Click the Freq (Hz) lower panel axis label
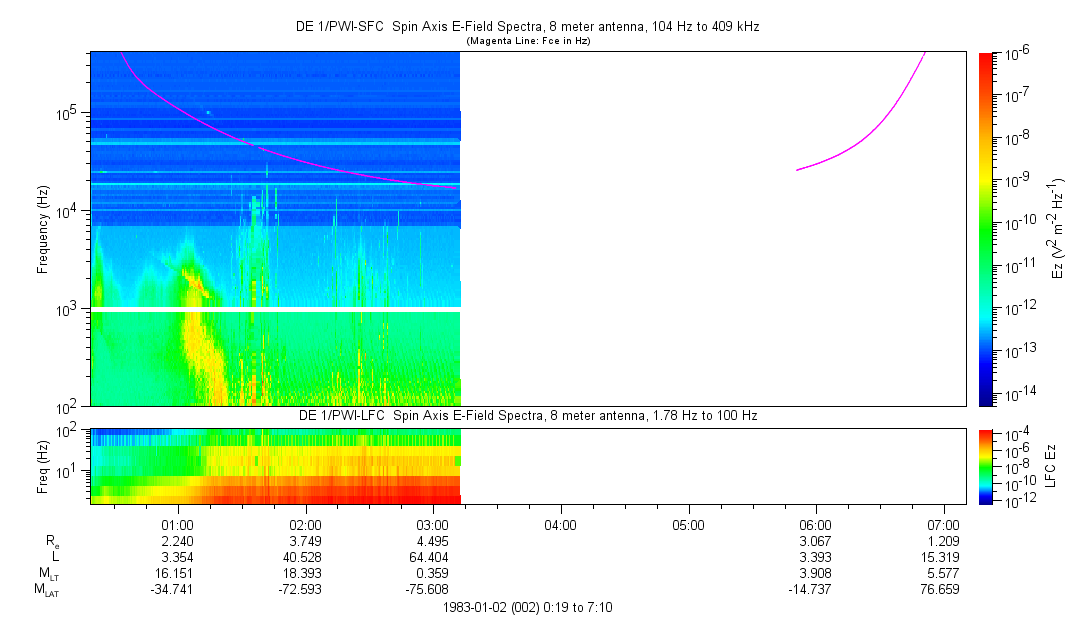This screenshot has height=620, width=1083. coord(43,464)
